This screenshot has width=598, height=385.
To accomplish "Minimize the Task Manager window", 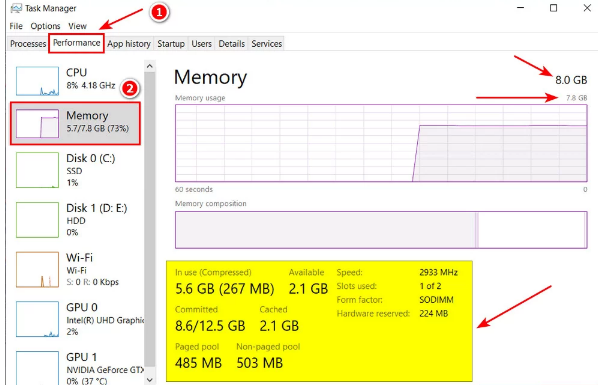I will (x=520, y=8).
